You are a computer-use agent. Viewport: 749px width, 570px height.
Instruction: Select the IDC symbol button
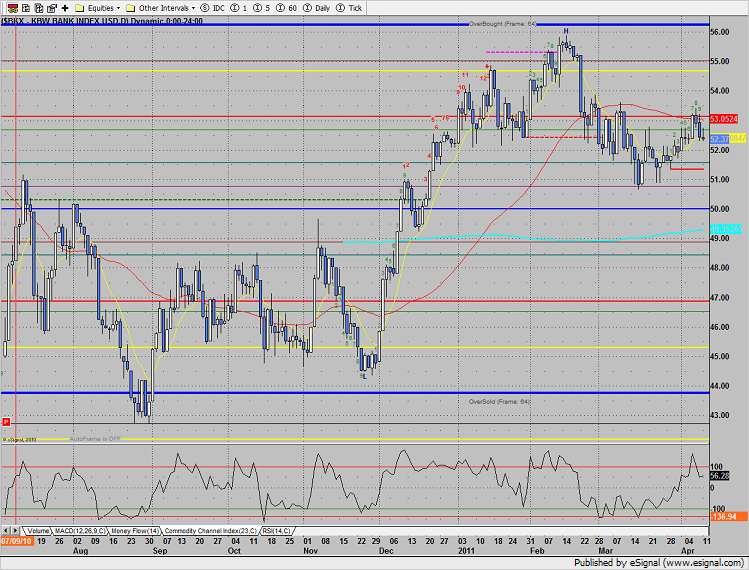click(x=213, y=8)
